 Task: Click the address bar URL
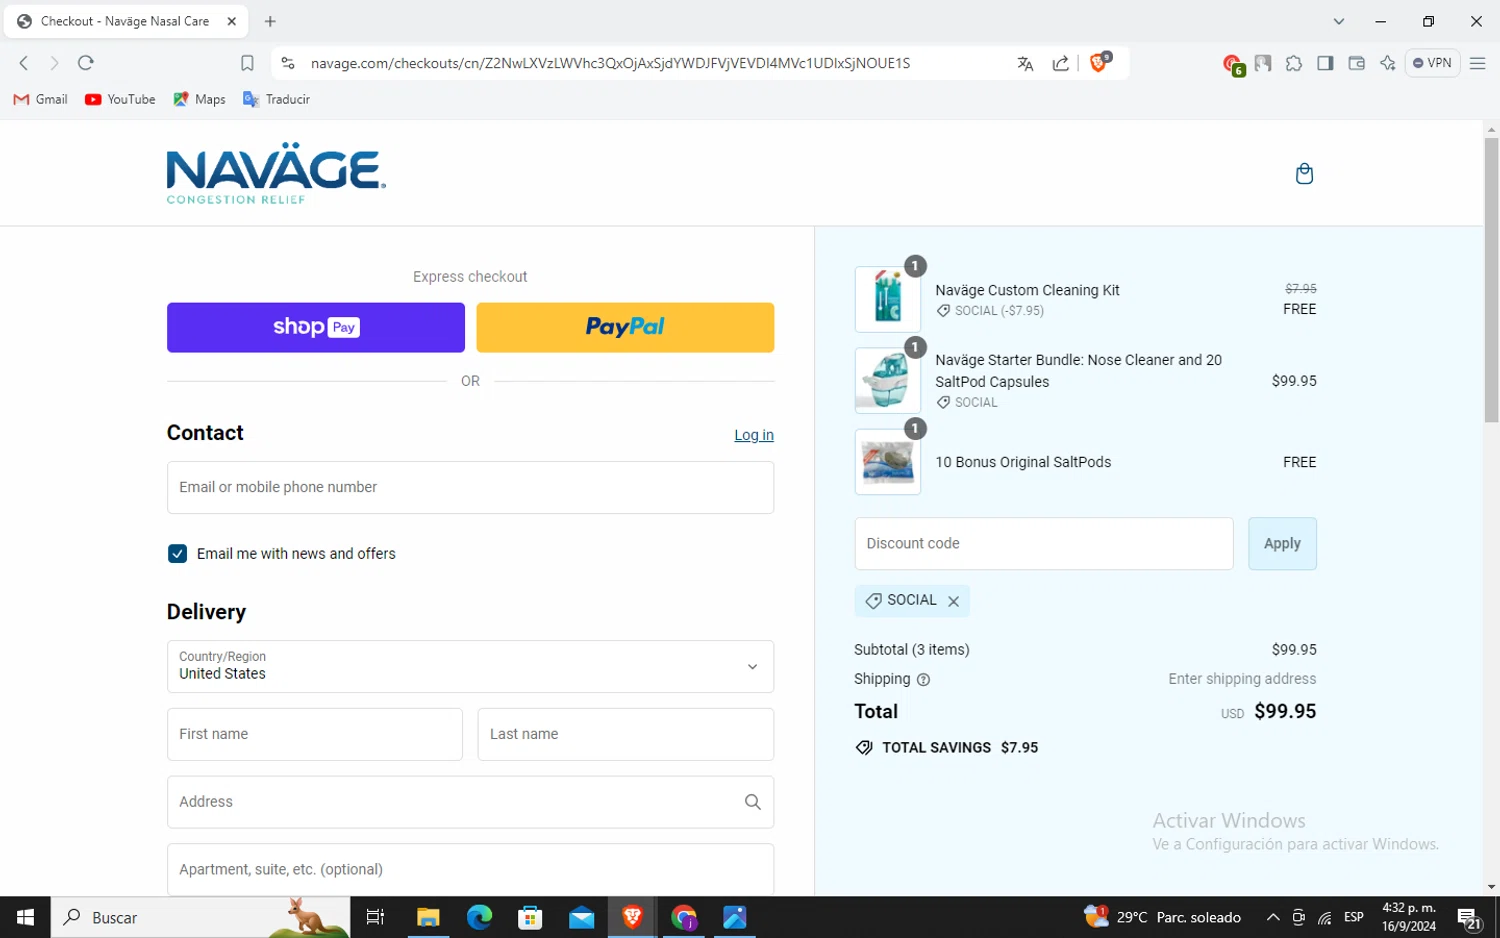[x=610, y=63]
